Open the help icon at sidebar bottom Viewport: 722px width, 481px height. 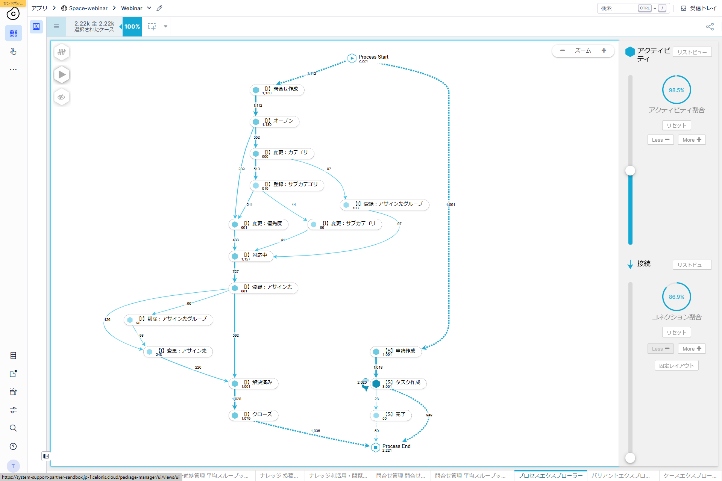click(x=13, y=446)
